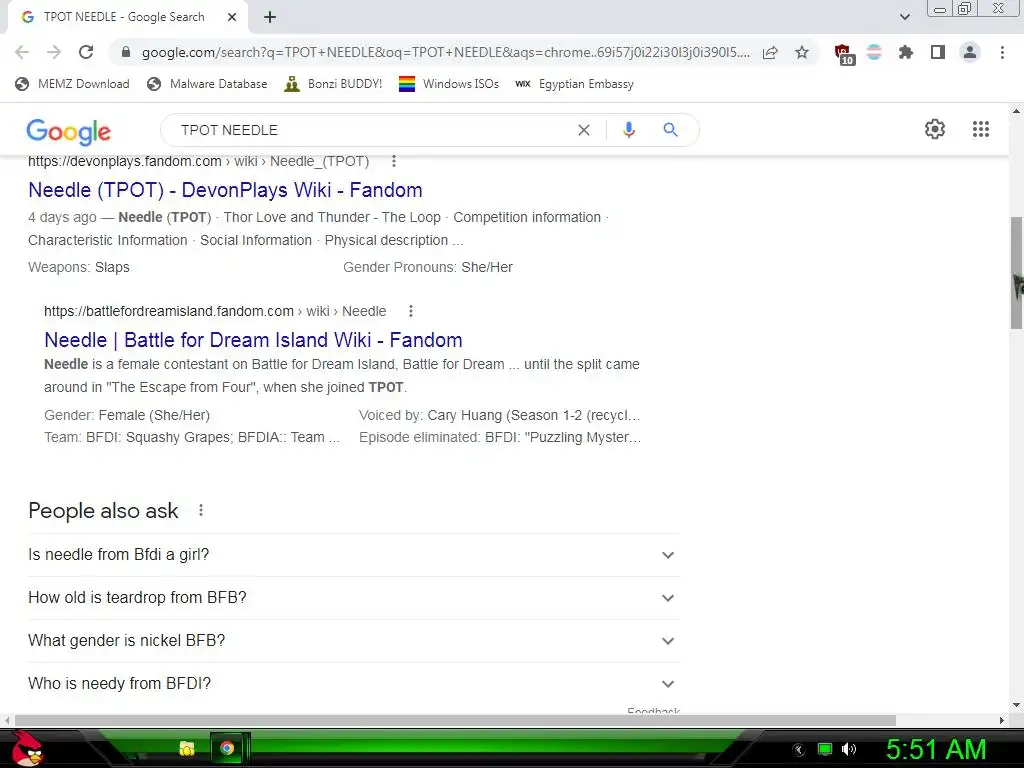Viewport: 1024px width, 768px height.
Task: Open Needle (TPOT) DevonPlays Wiki result
Action: point(225,190)
